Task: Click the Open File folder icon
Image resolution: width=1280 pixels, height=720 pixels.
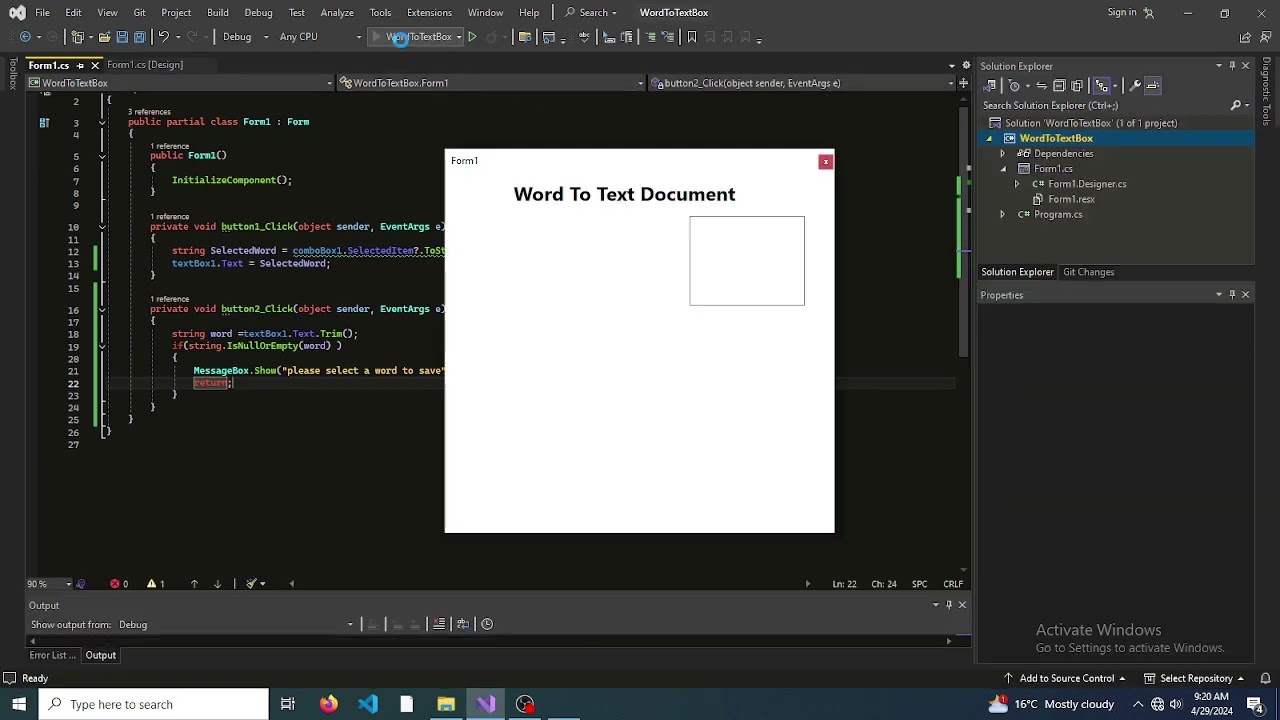Action: (104, 37)
